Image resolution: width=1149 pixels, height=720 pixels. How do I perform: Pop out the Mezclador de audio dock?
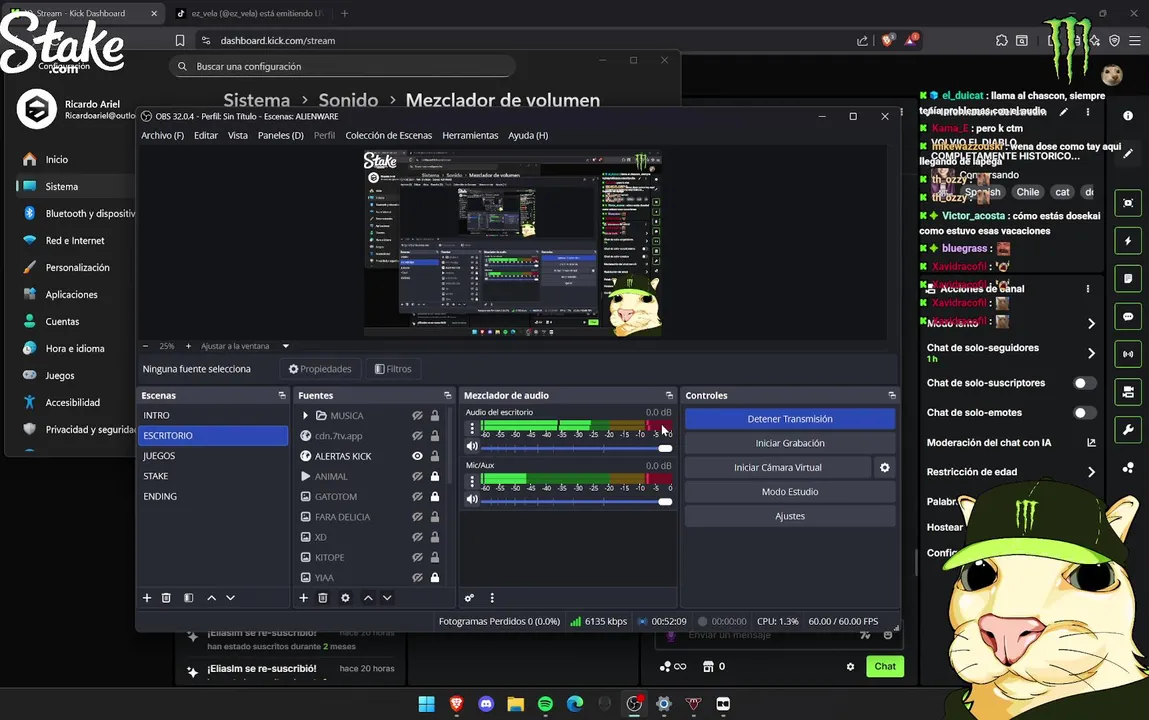[669, 396]
